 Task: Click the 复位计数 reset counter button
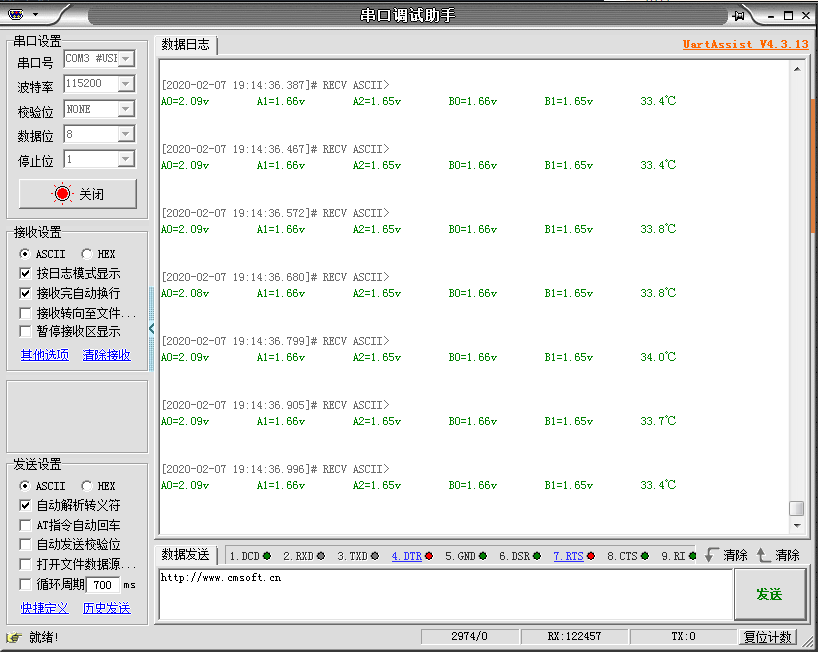(768, 637)
